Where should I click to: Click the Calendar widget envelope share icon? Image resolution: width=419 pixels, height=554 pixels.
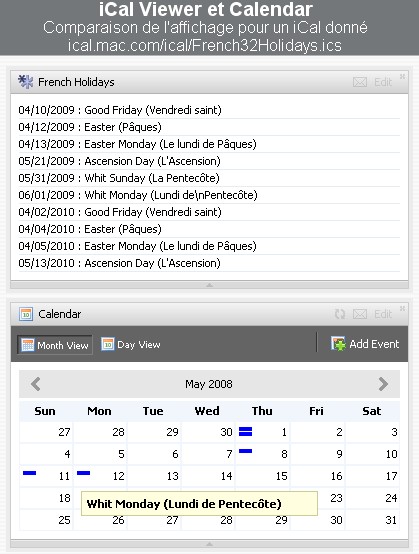coord(360,314)
